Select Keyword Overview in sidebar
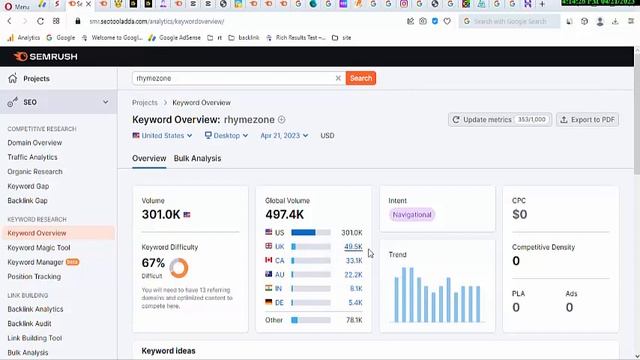This screenshot has height=360, width=640. pos(58,233)
